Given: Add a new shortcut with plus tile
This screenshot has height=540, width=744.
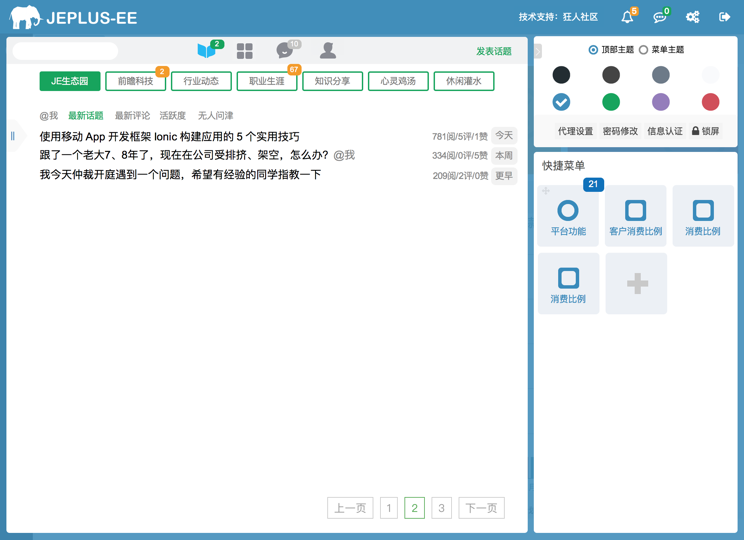Looking at the screenshot, I should pos(636,284).
